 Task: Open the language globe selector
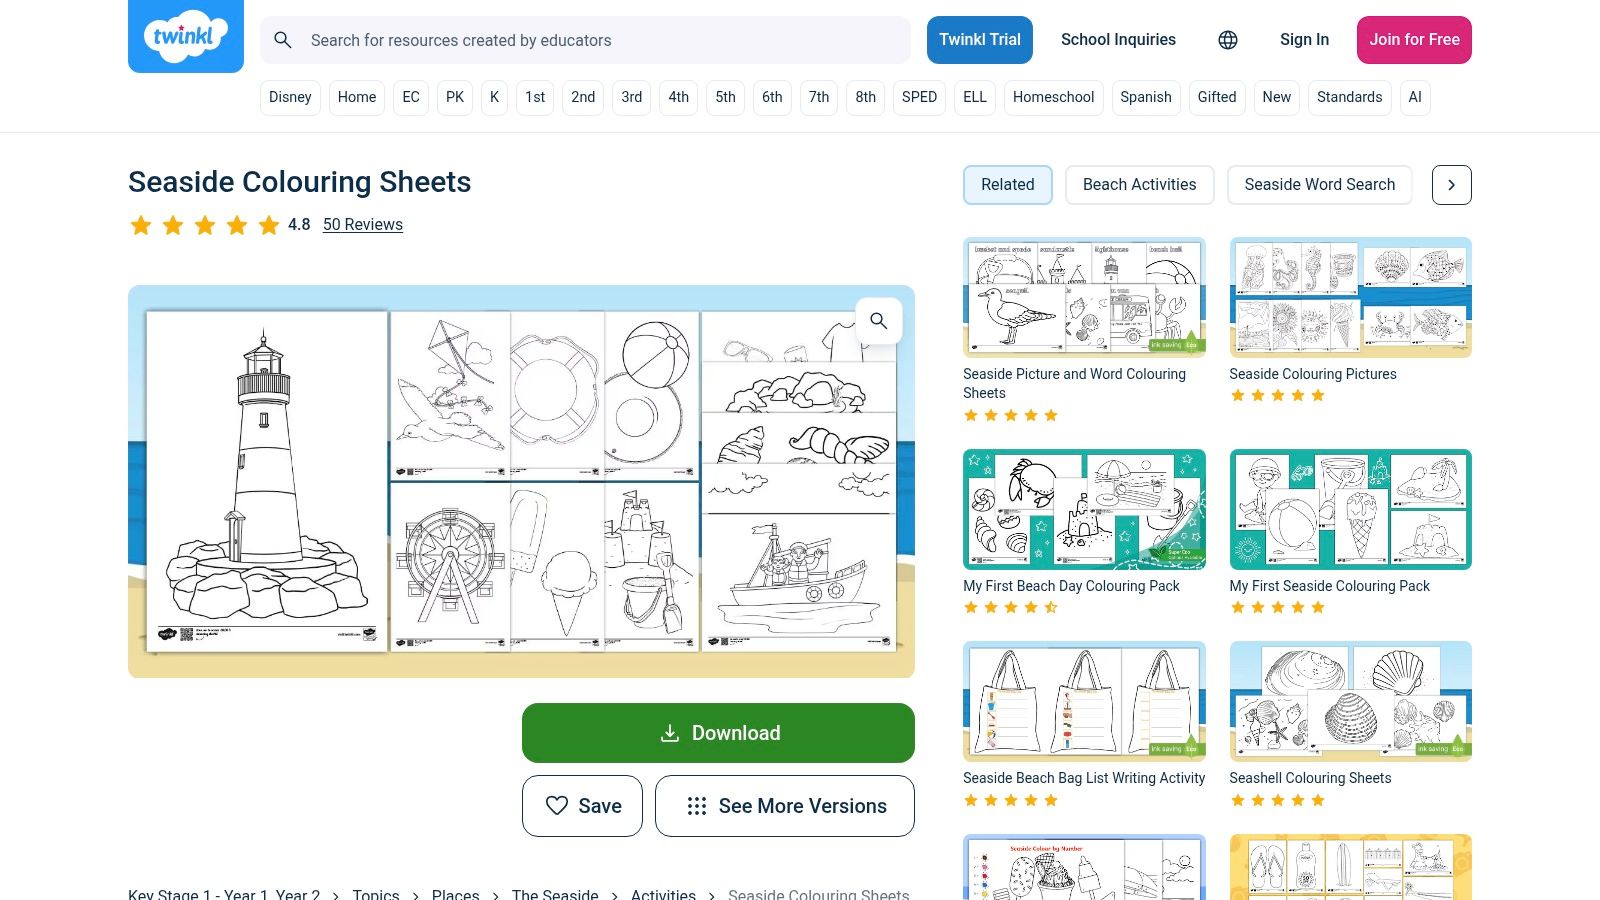[1227, 40]
